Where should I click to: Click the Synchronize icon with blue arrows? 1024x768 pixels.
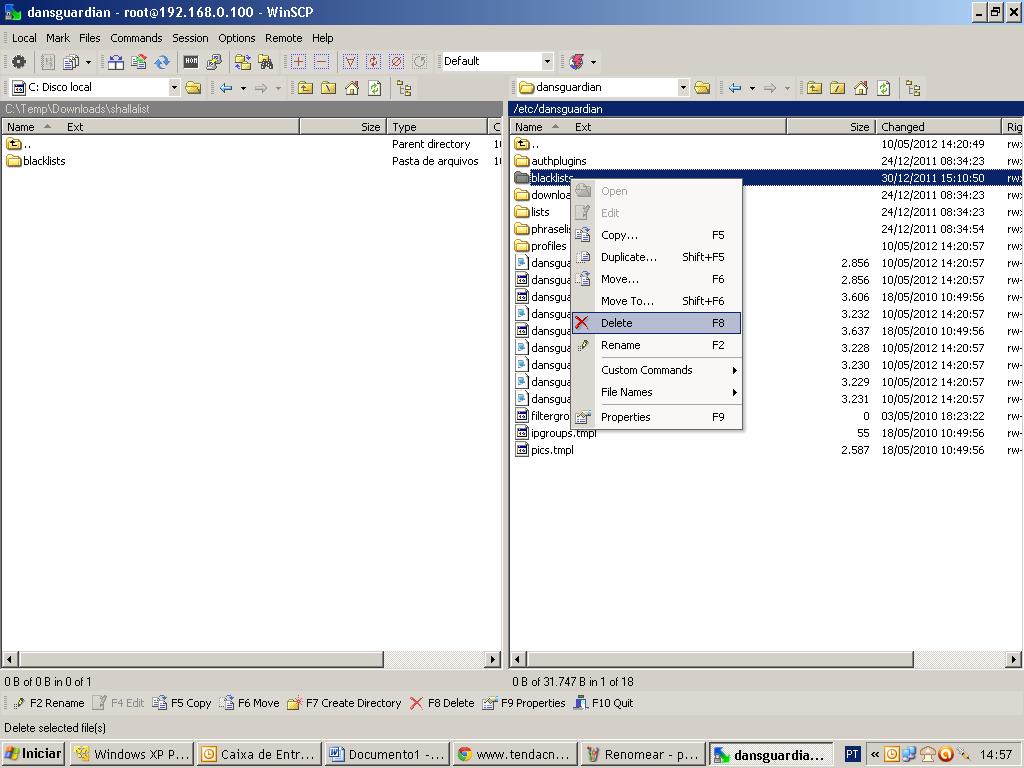click(161, 62)
